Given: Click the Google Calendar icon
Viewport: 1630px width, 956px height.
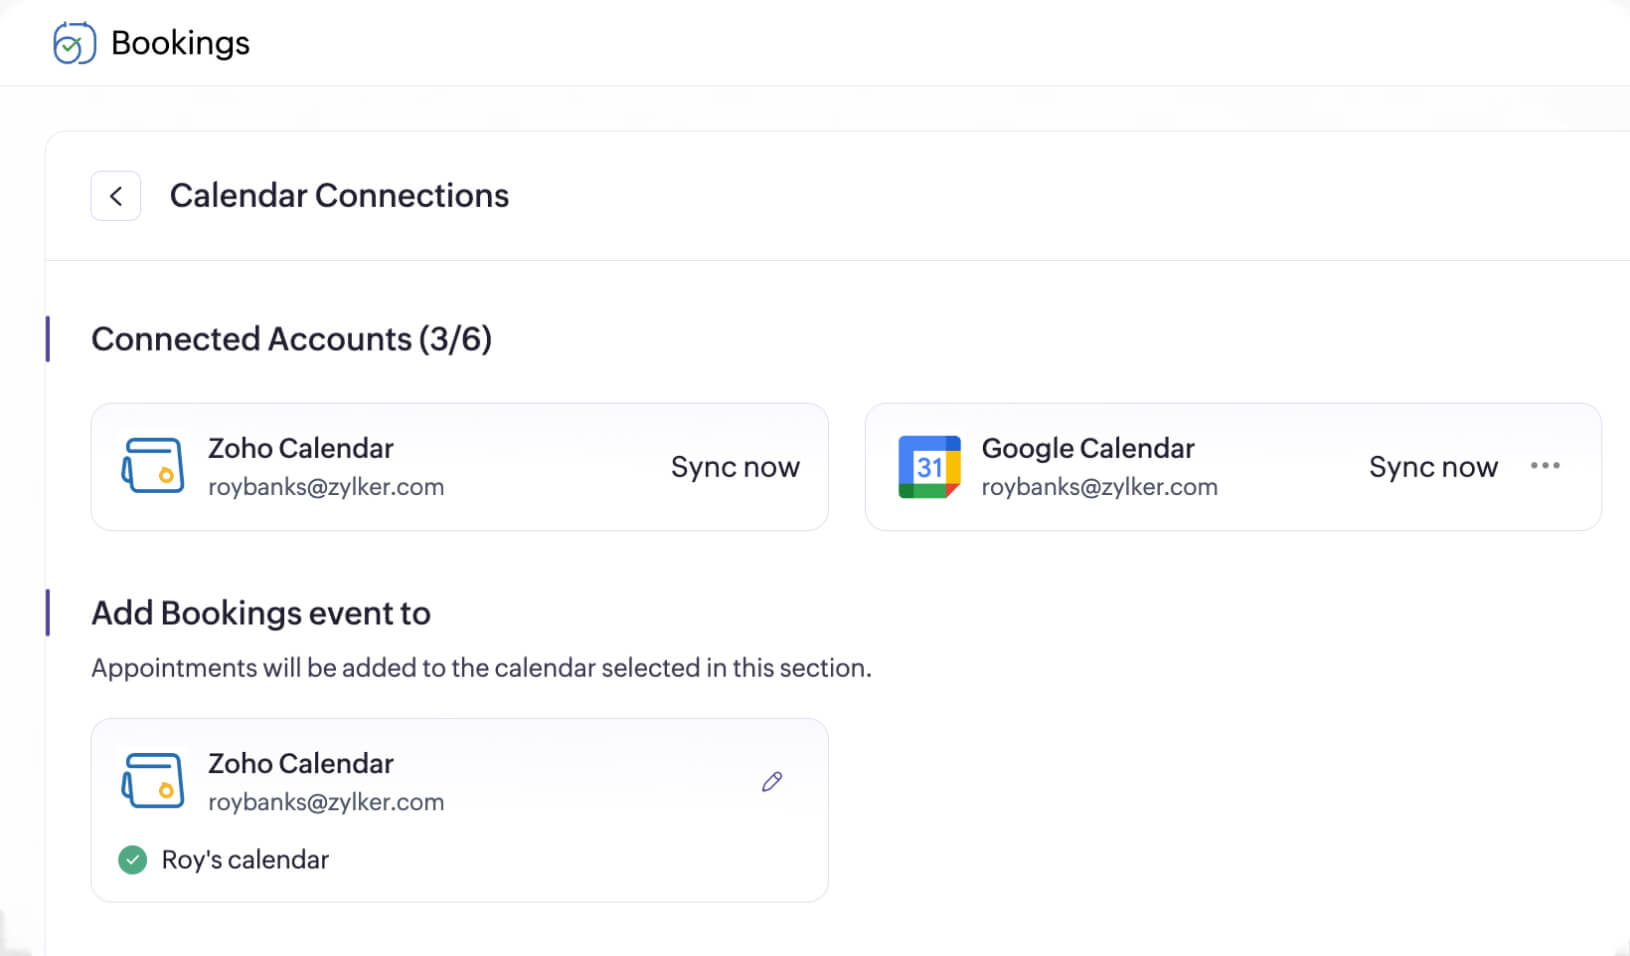Looking at the screenshot, I should click(929, 466).
